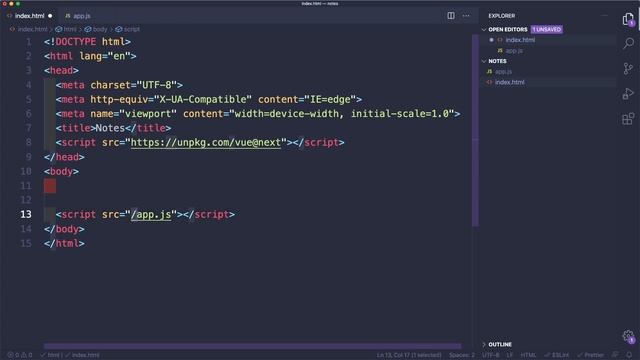Click the EXPLORER panel title
640x360 pixels.
[502, 16]
